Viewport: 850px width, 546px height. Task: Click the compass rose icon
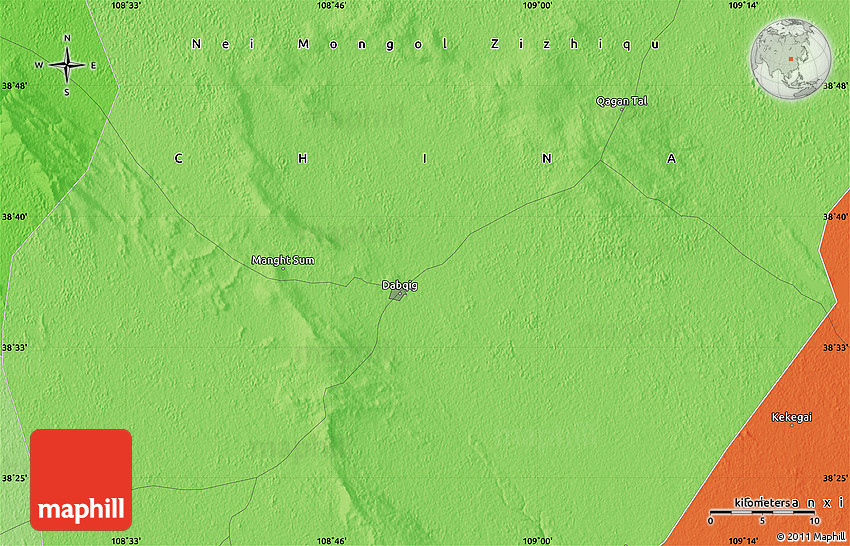[x=67, y=65]
